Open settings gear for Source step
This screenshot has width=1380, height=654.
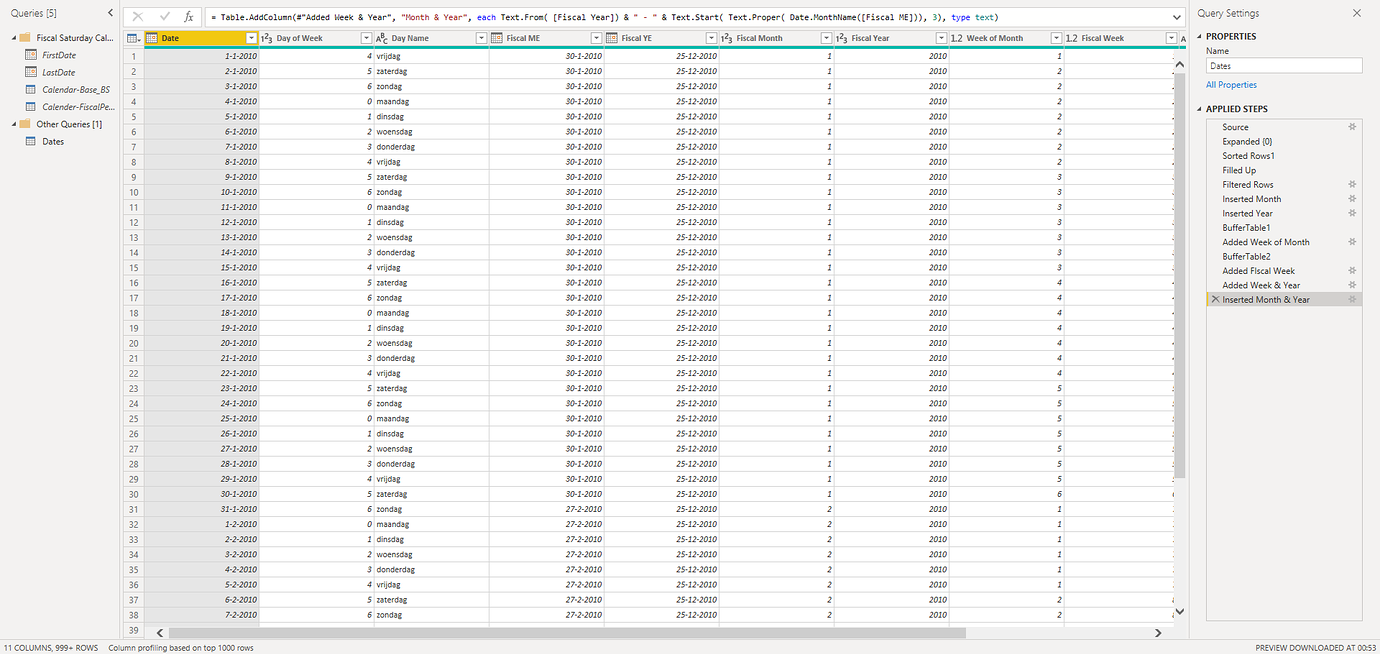[1352, 127]
